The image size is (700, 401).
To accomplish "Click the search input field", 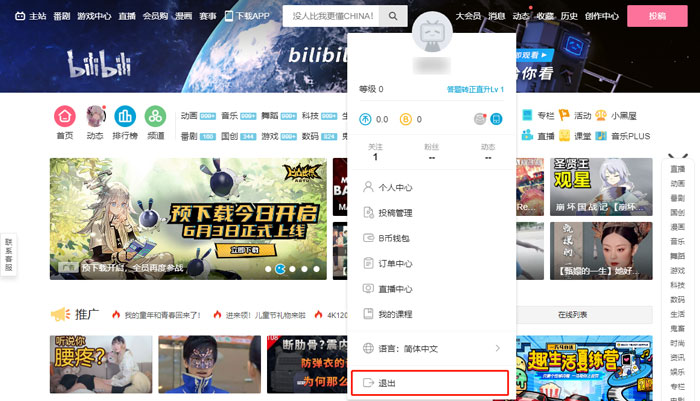I will (331, 16).
